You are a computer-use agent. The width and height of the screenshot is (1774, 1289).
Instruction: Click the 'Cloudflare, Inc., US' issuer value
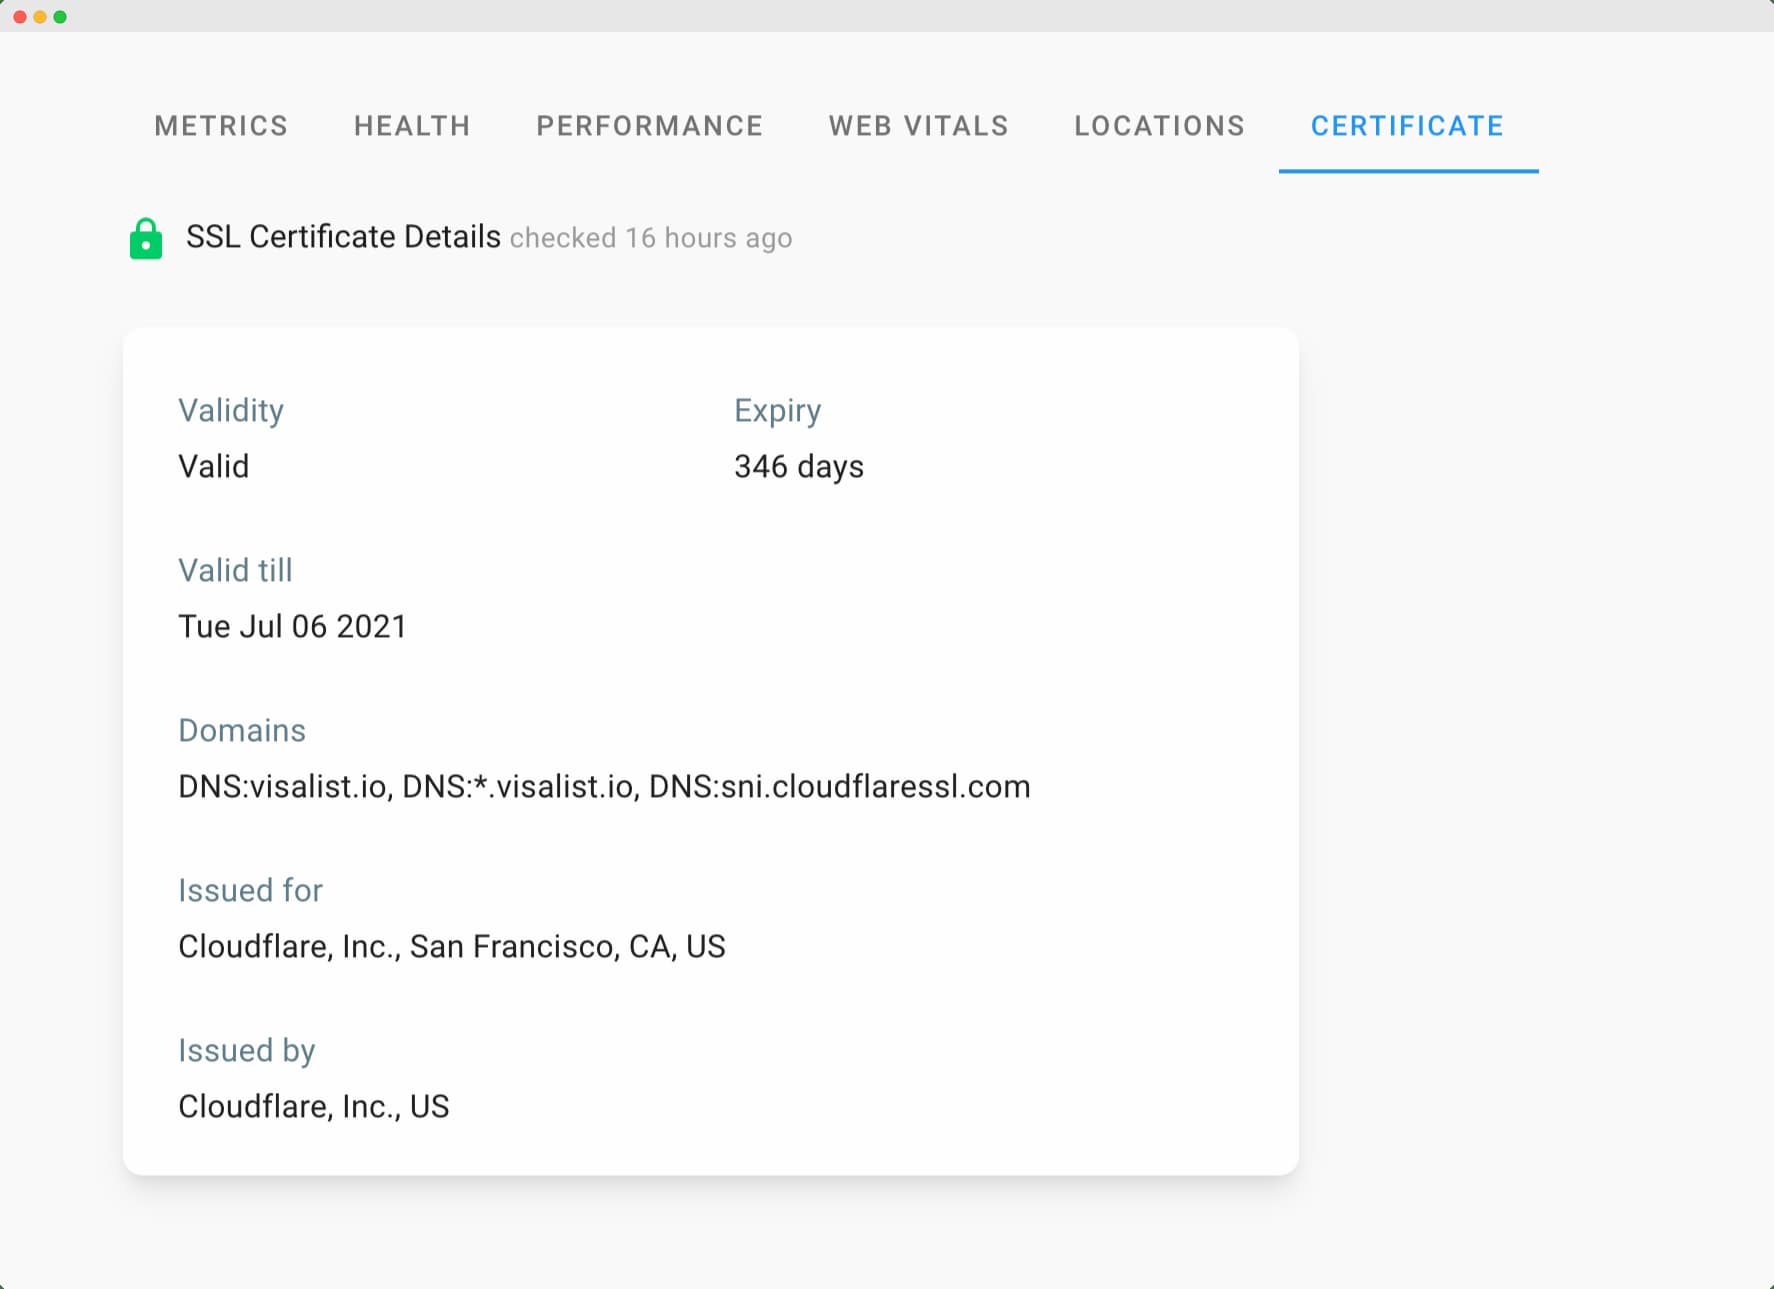tap(314, 1106)
